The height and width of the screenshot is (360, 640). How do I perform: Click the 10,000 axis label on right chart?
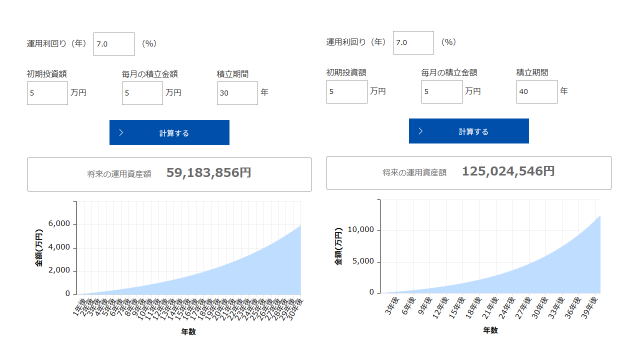(361, 229)
